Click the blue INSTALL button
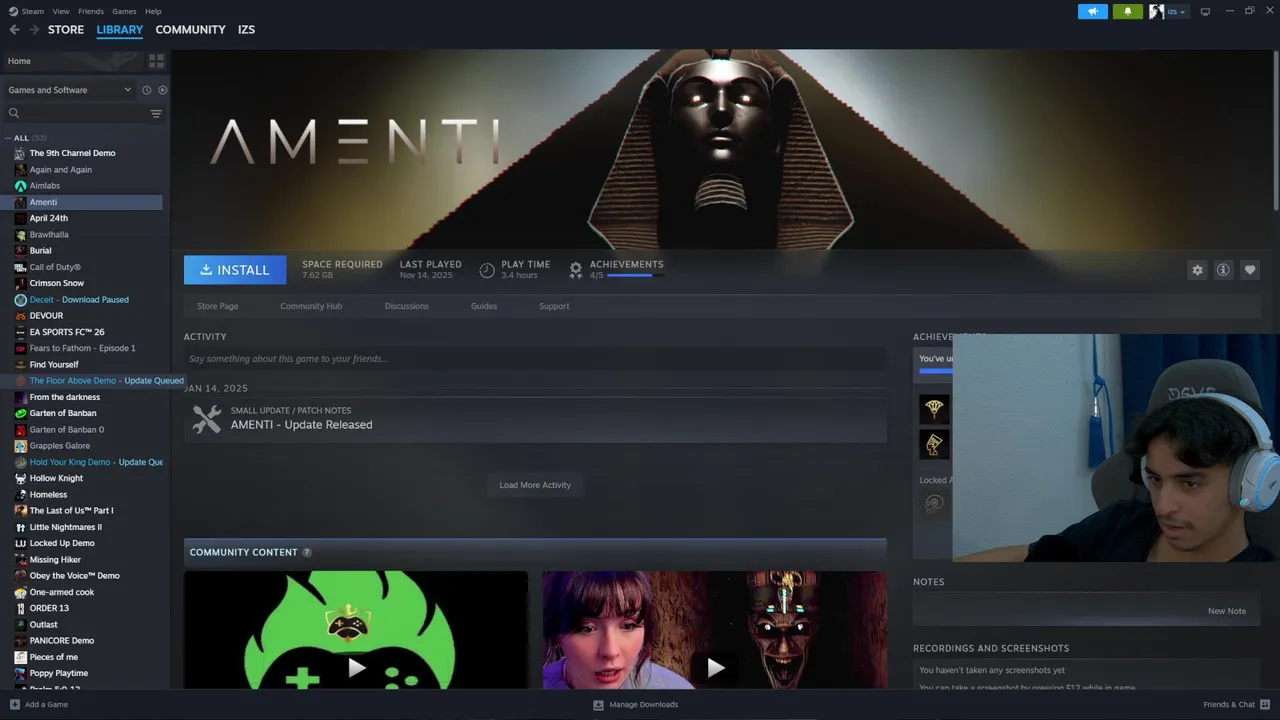Image resolution: width=1280 pixels, height=720 pixels. (235, 270)
